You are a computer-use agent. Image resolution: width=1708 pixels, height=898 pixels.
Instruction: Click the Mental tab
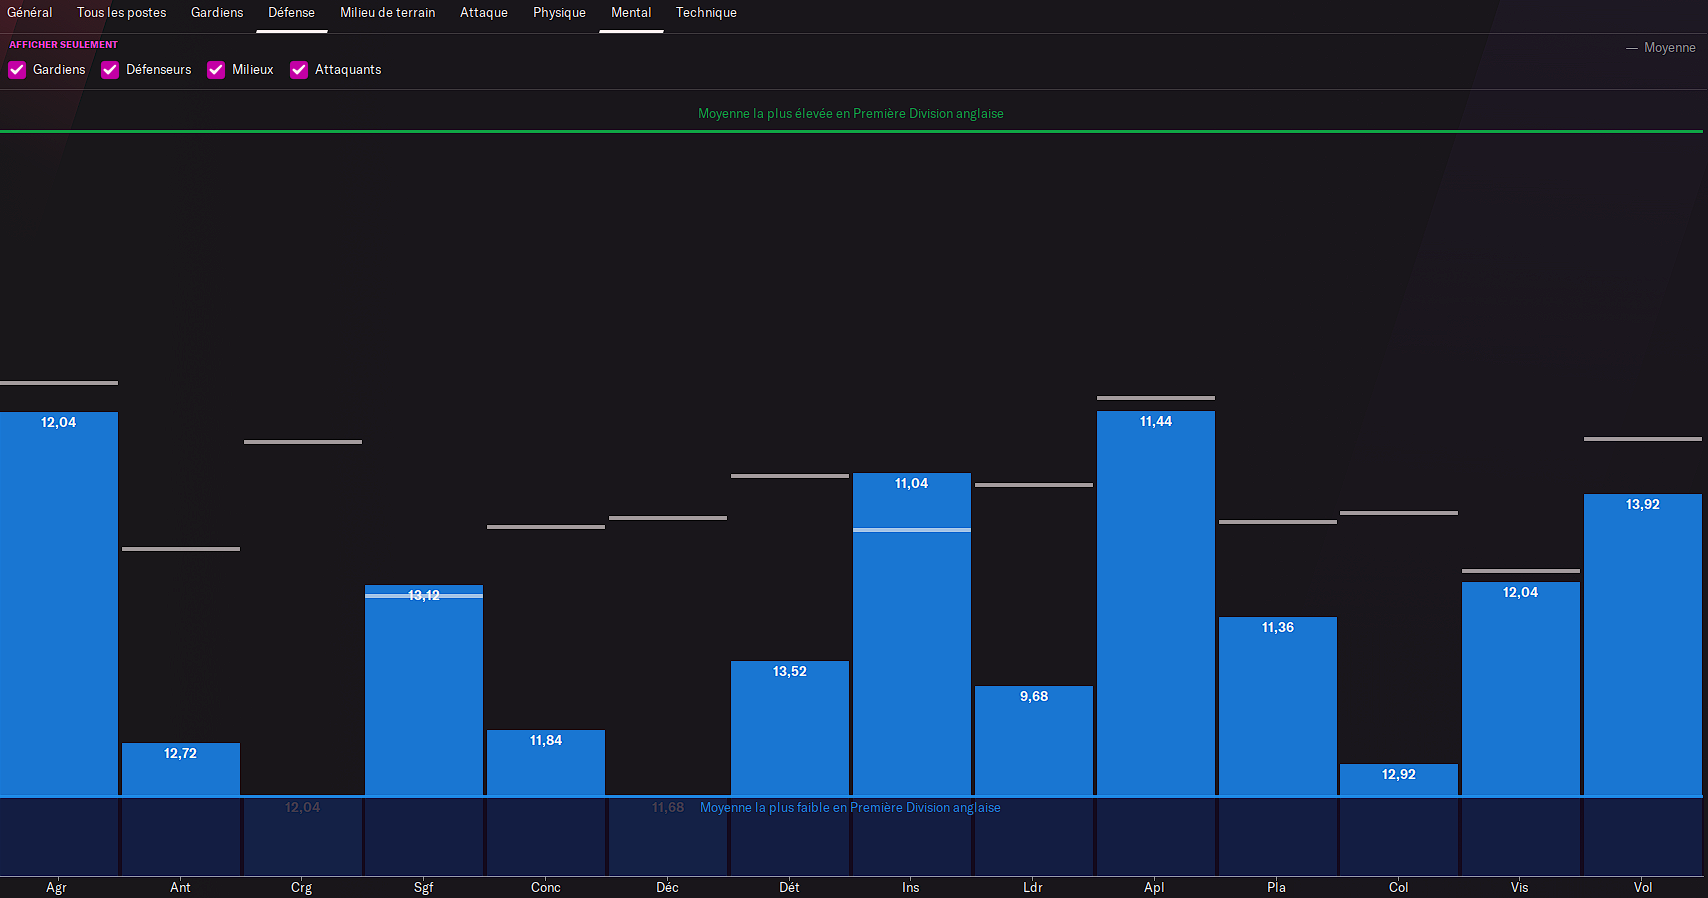pyautogui.click(x=631, y=13)
